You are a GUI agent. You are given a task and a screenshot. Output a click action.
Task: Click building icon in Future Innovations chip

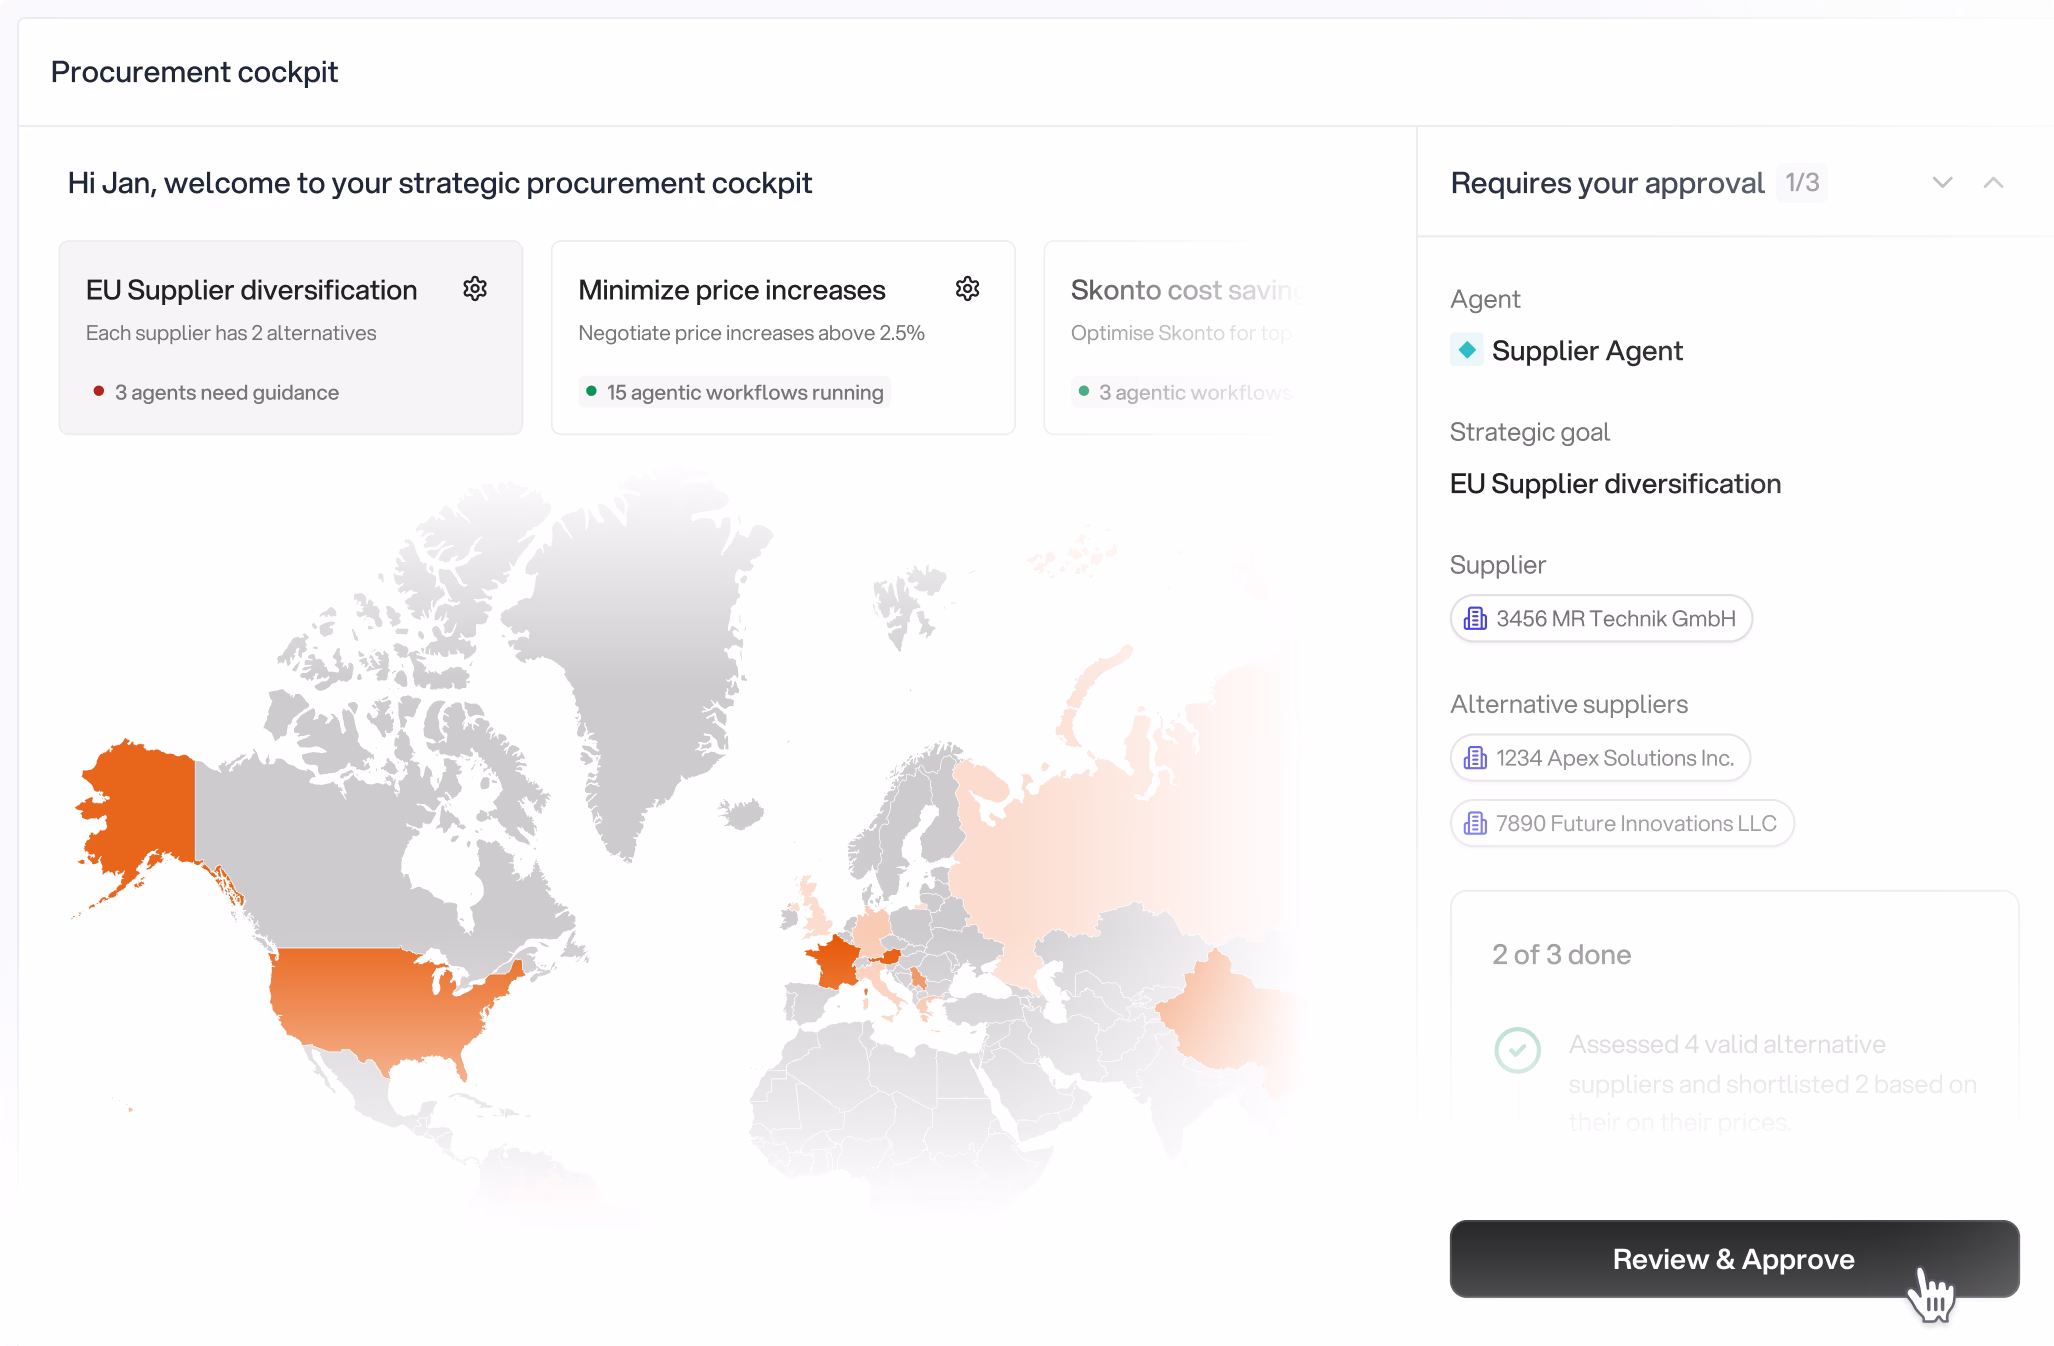(1475, 823)
